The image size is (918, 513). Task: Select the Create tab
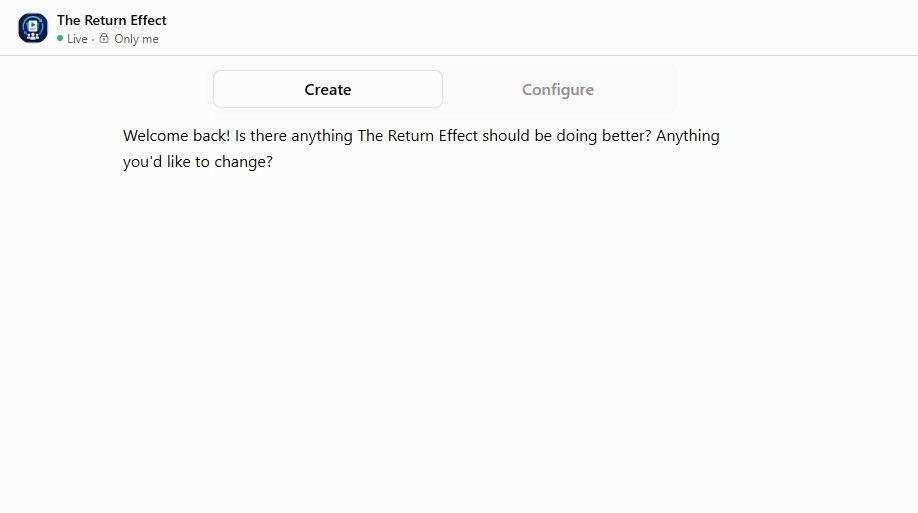pyautogui.click(x=328, y=89)
